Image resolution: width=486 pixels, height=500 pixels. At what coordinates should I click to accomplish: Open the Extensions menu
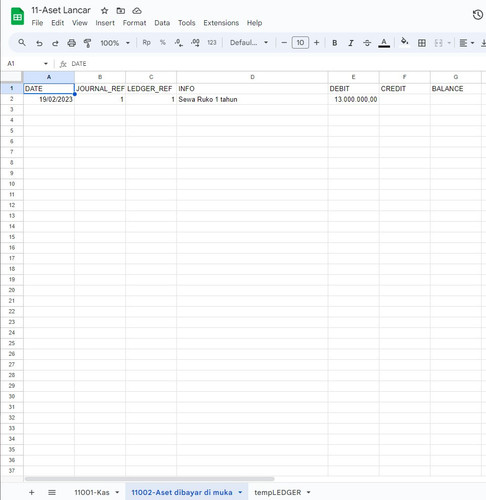(x=221, y=23)
